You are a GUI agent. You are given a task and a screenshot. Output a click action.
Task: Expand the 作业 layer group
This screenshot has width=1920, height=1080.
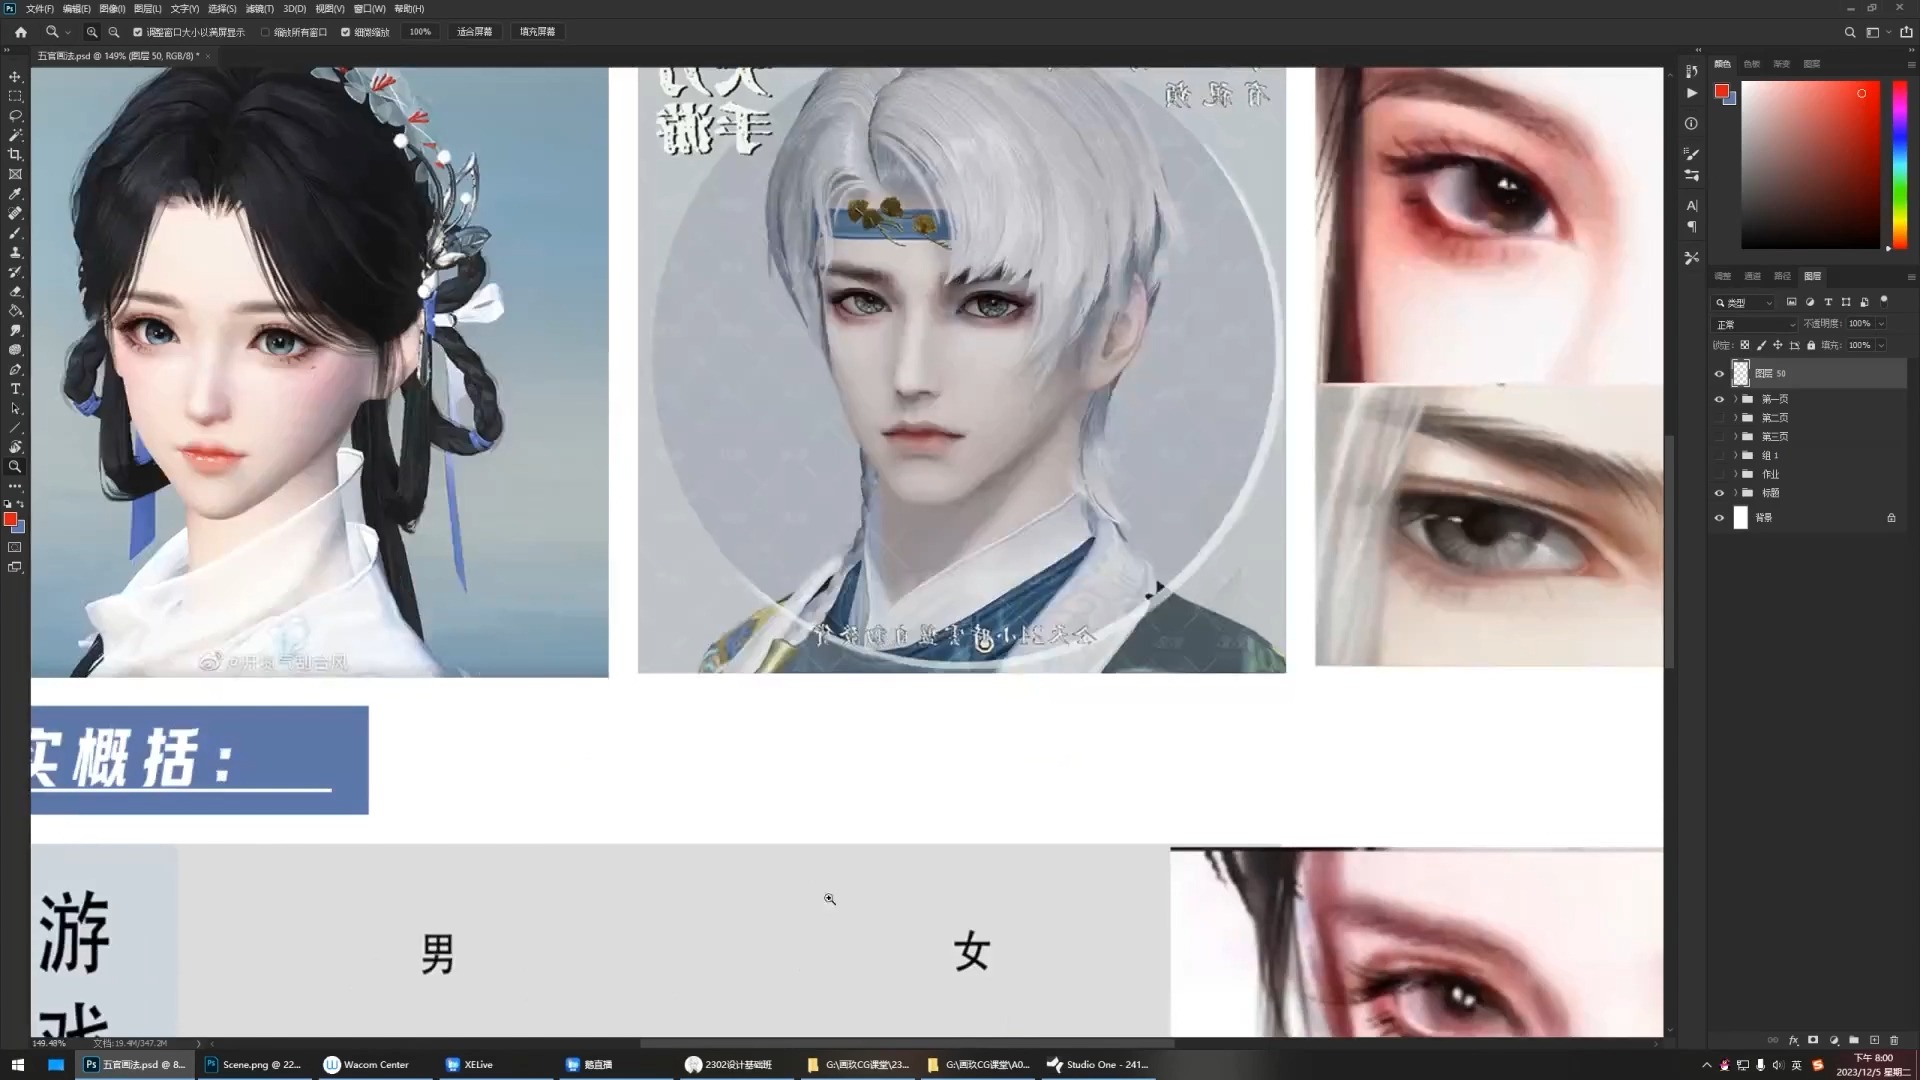[1735, 474]
